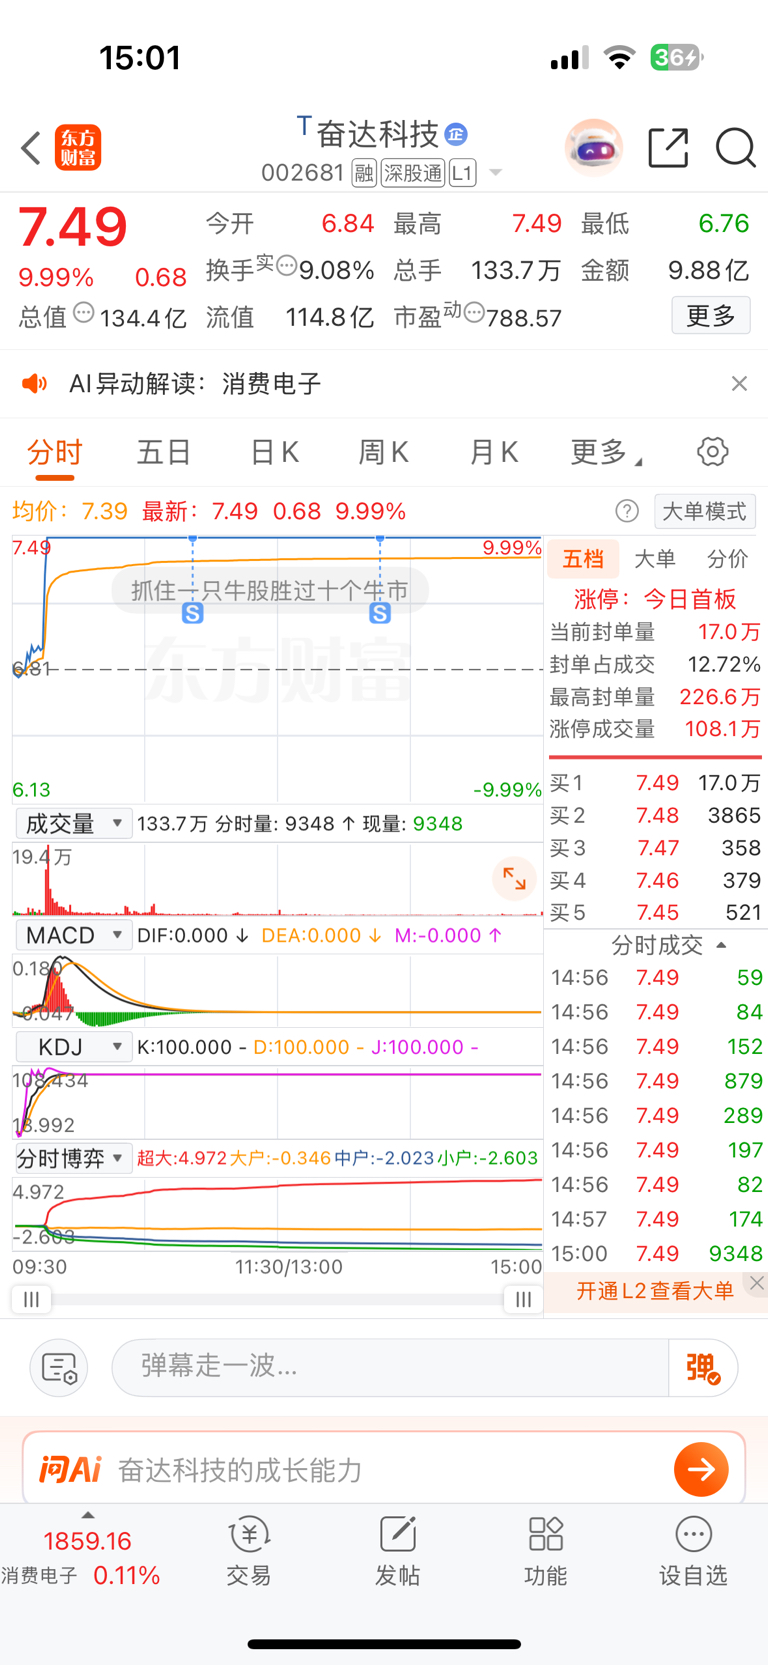The height and width of the screenshot is (1665, 769).
Task: Tap the second S marker on chart
Action: tap(380, 613)
